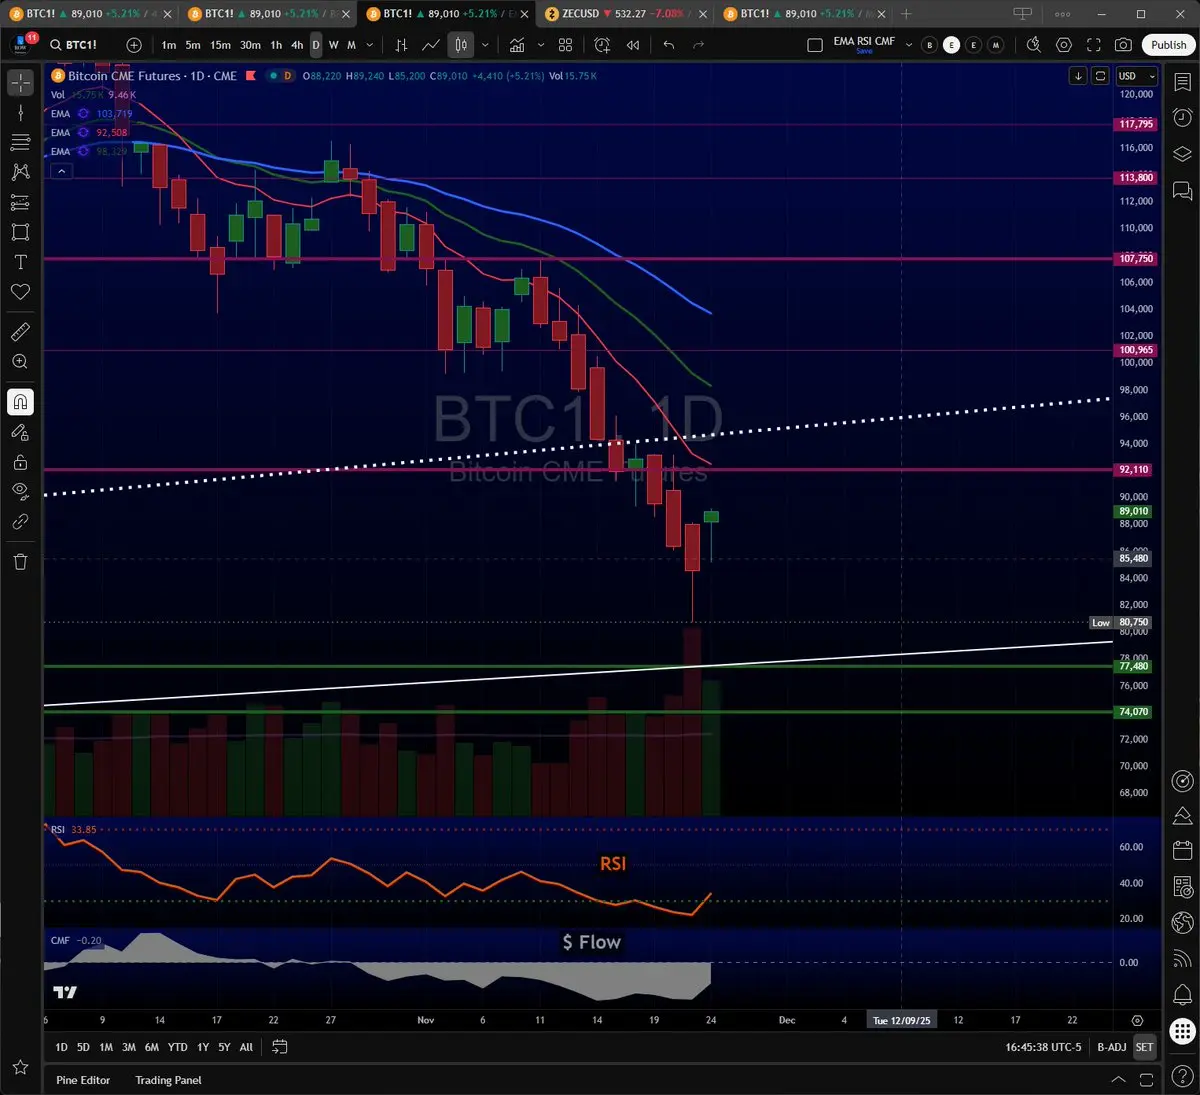Viewport: 1200px width, 1095px height.
Task: Select the 15m timeframe
Action: [x=220, y=45]
